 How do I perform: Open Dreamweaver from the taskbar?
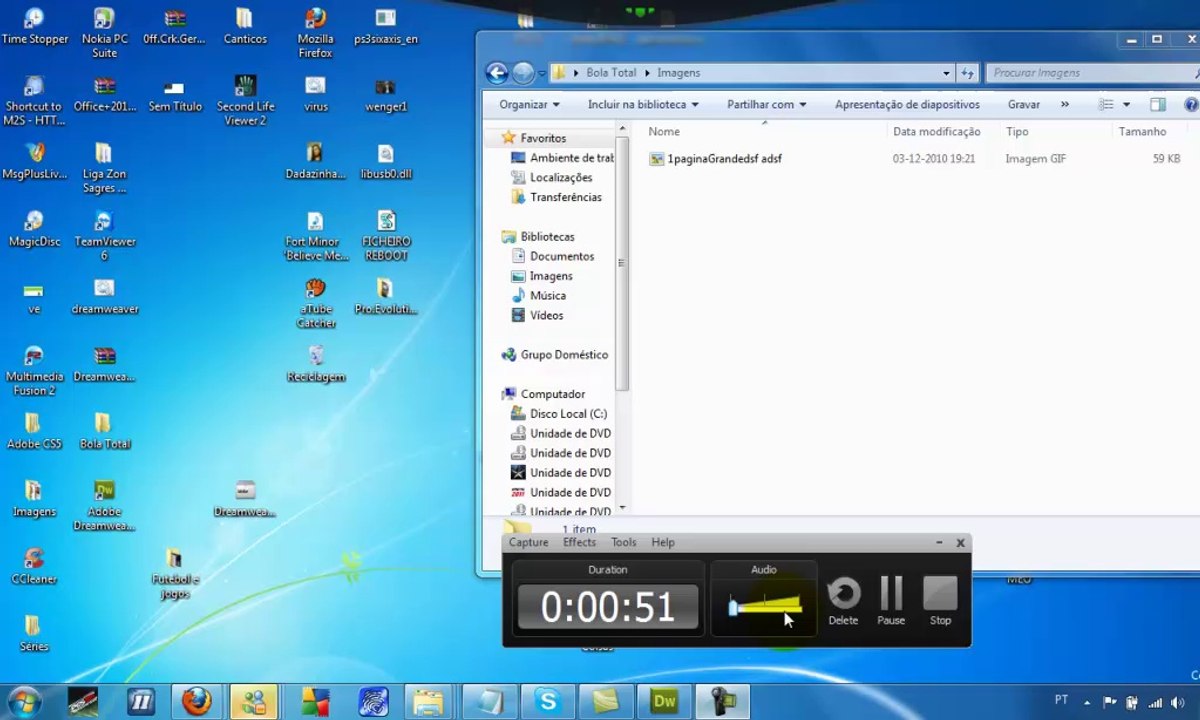point(664,701)
